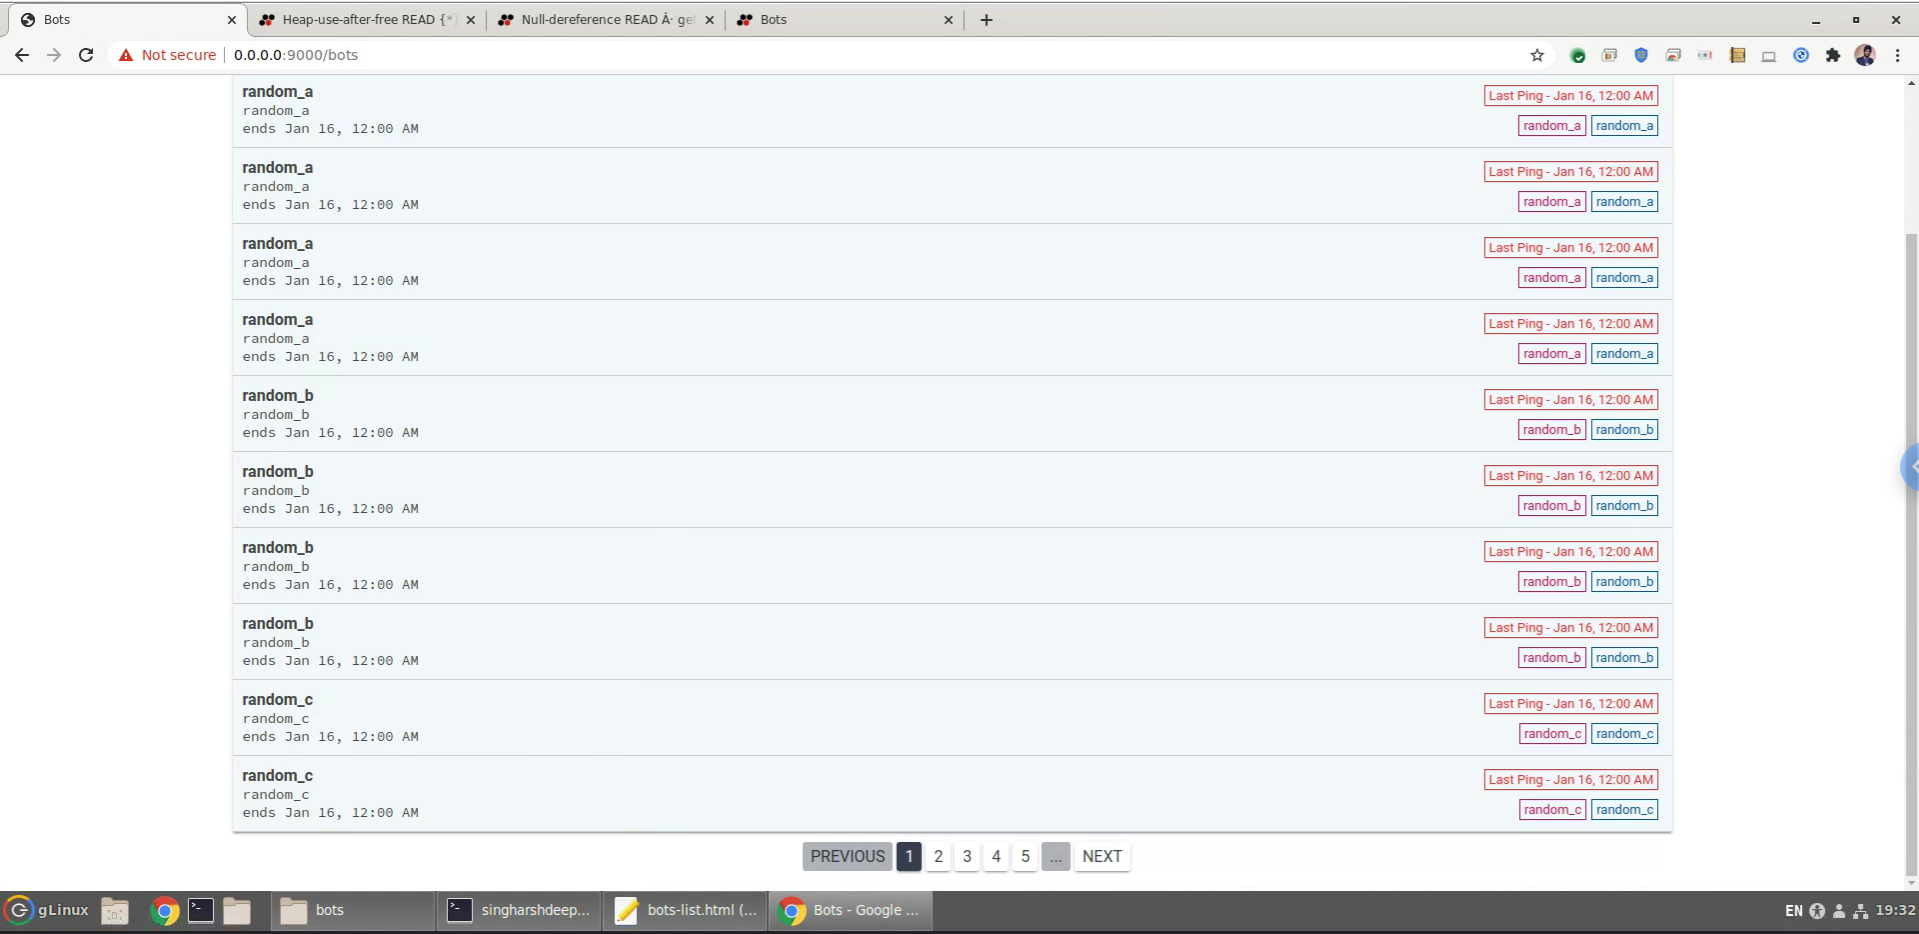Open the Extensions puzzle piece menu
The image size is (1919, 934).
point(1833,55)
